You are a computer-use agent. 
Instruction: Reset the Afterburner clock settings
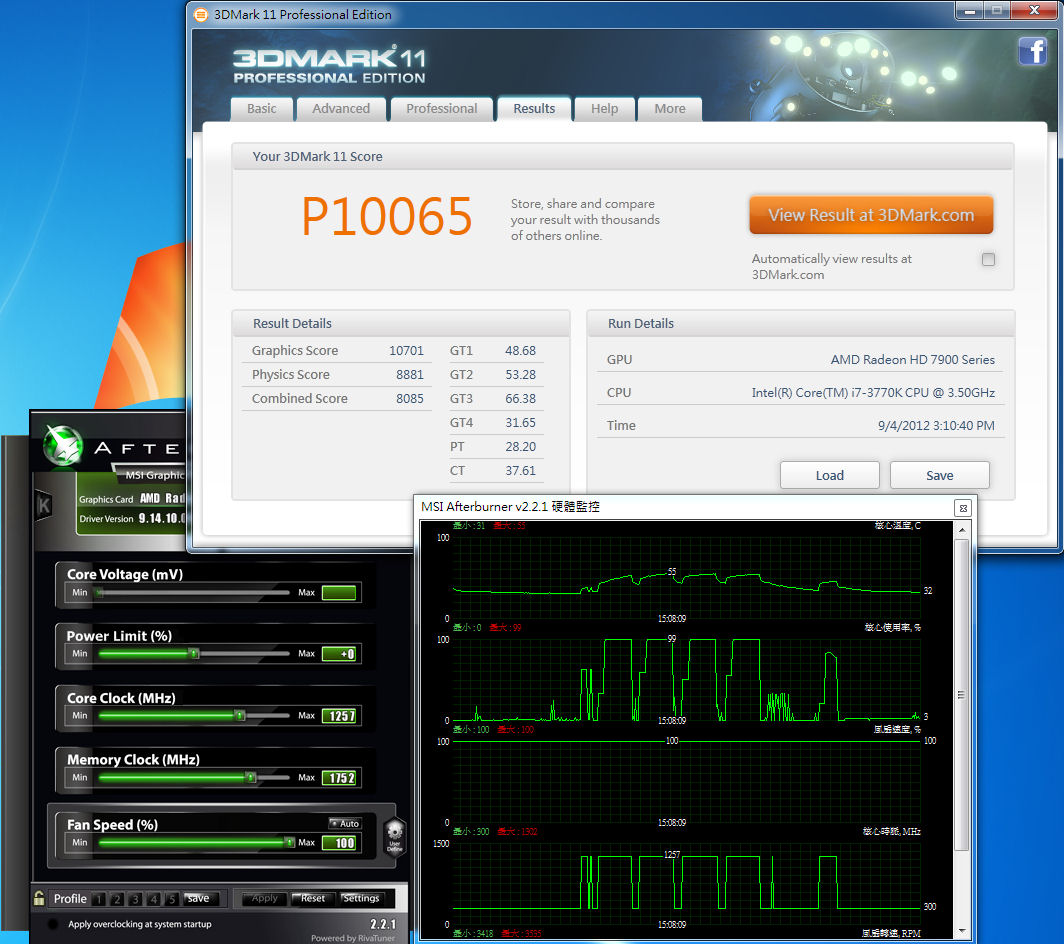[313, 899]
